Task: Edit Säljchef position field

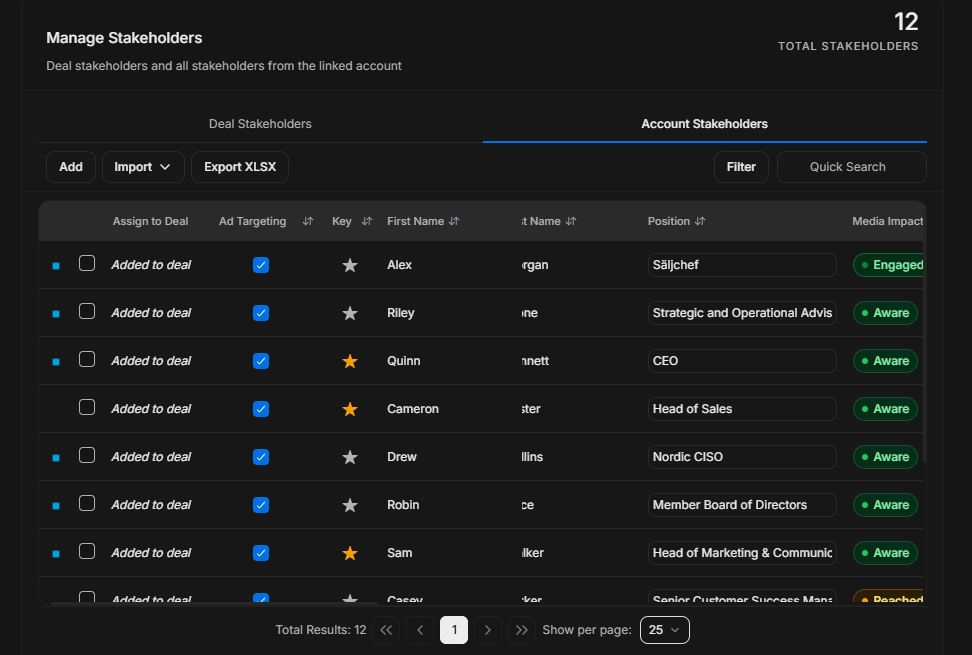Action: 742,265
